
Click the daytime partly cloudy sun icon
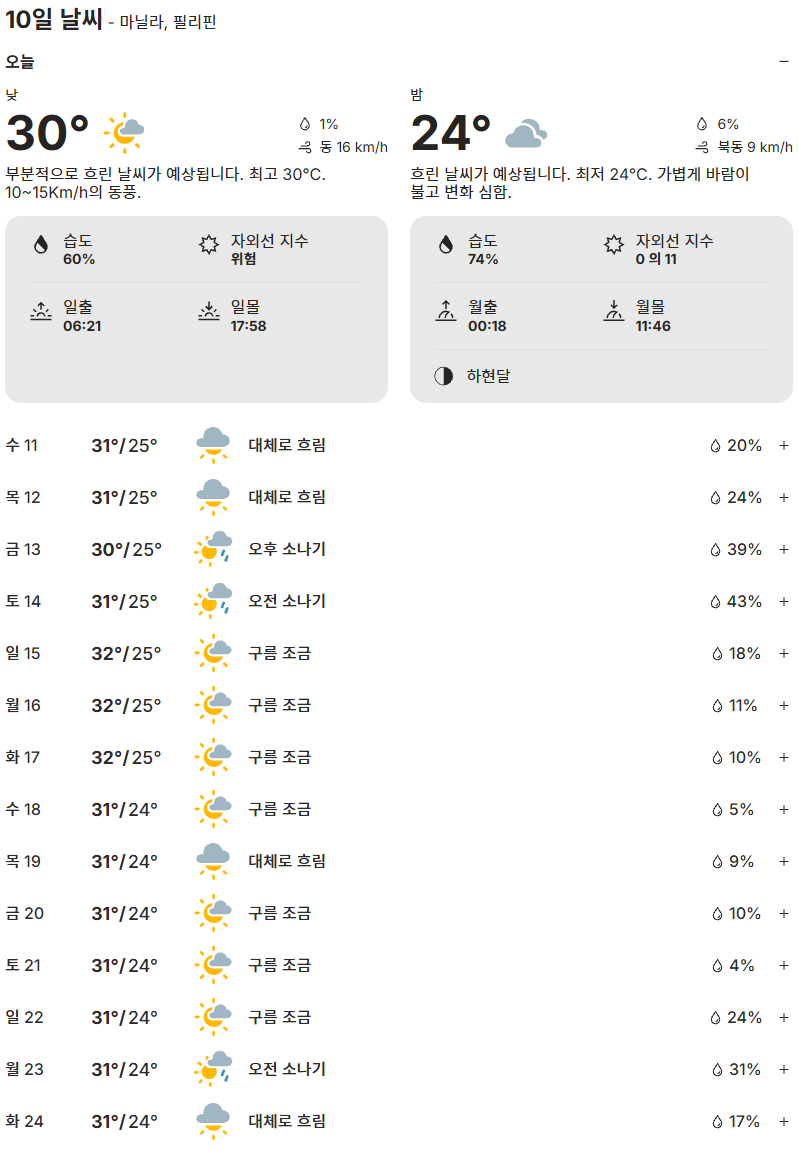[125, 131]
